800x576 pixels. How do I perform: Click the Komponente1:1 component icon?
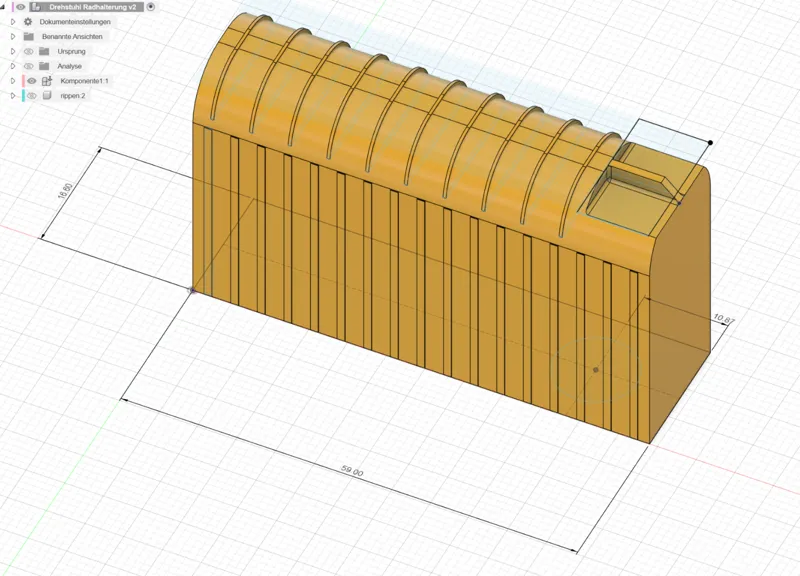[x=47, y=81]
